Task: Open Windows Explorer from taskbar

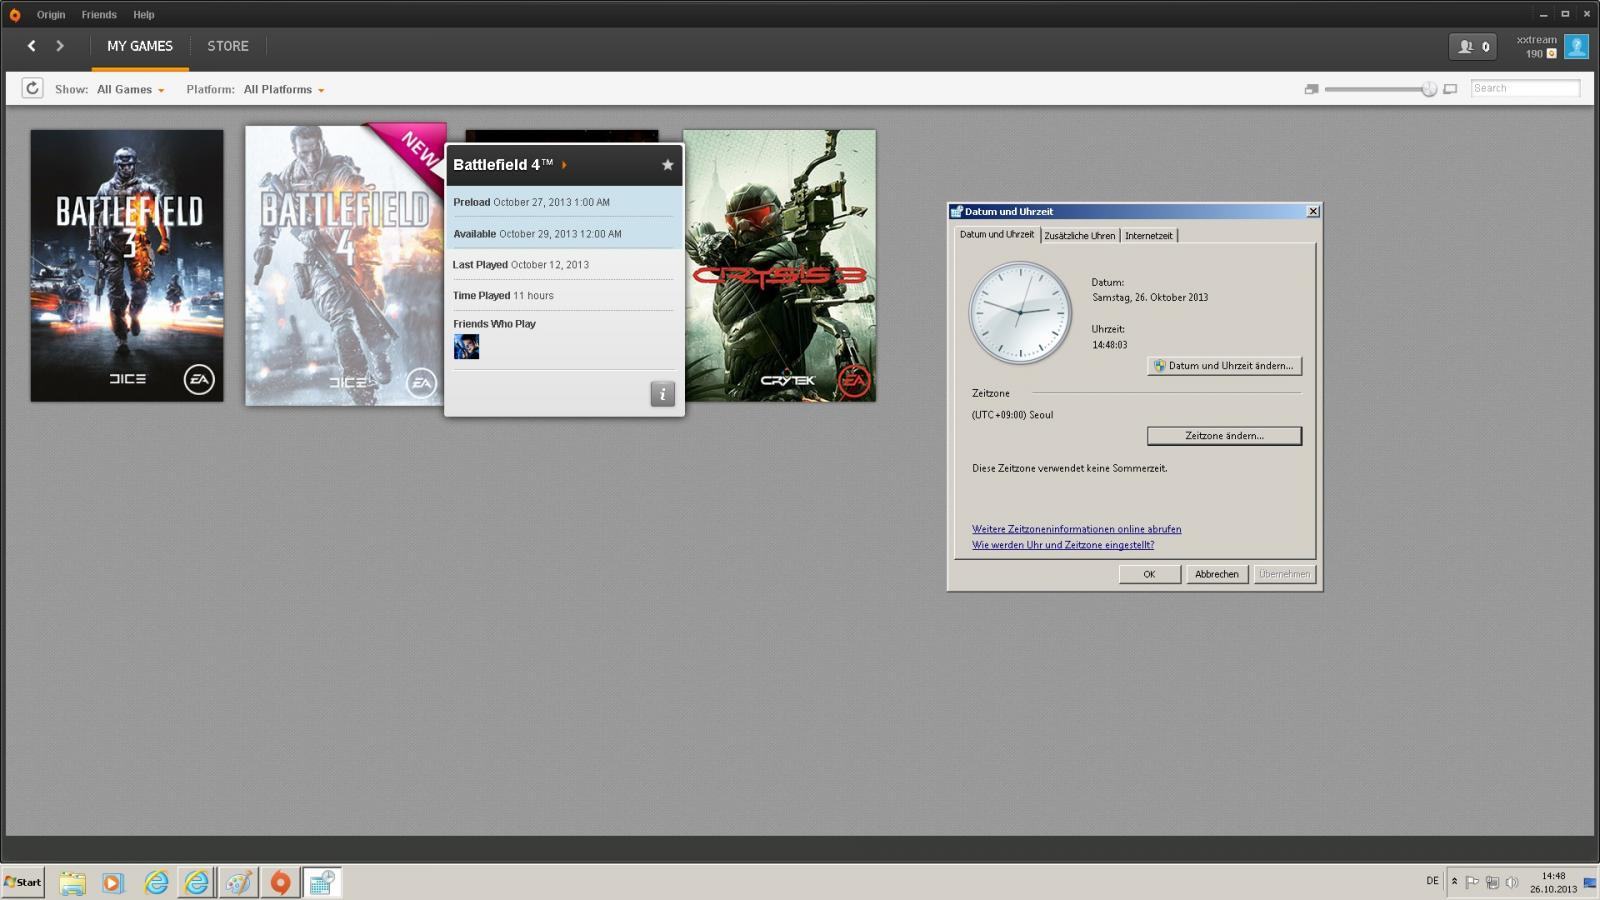Action: coord(72,882)
